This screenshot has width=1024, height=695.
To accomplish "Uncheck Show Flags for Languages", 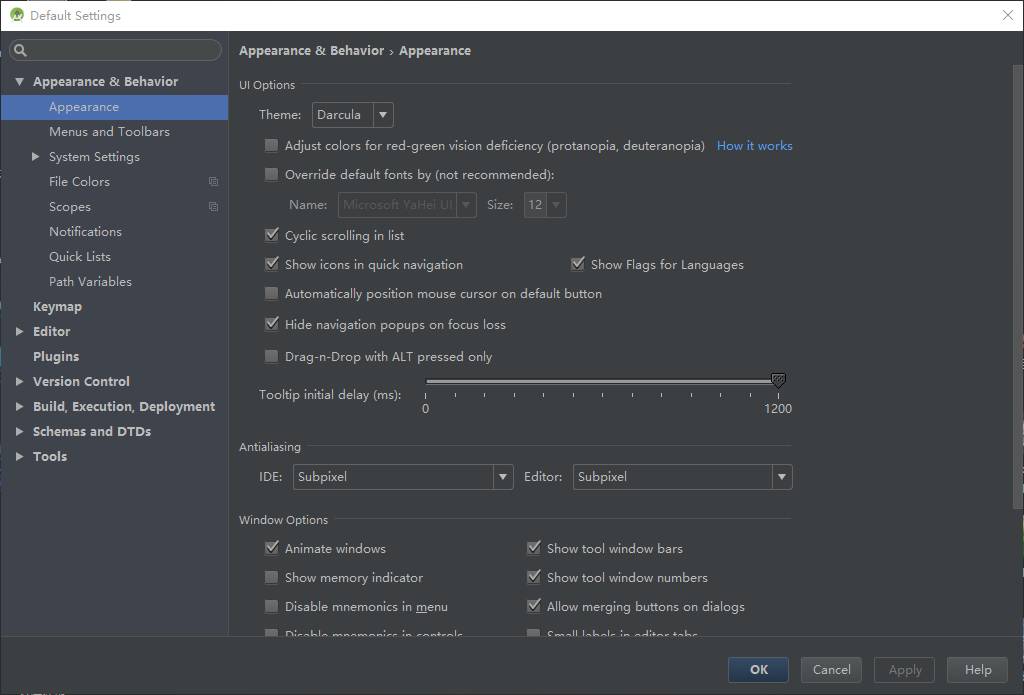I will [x=577, y=264].
